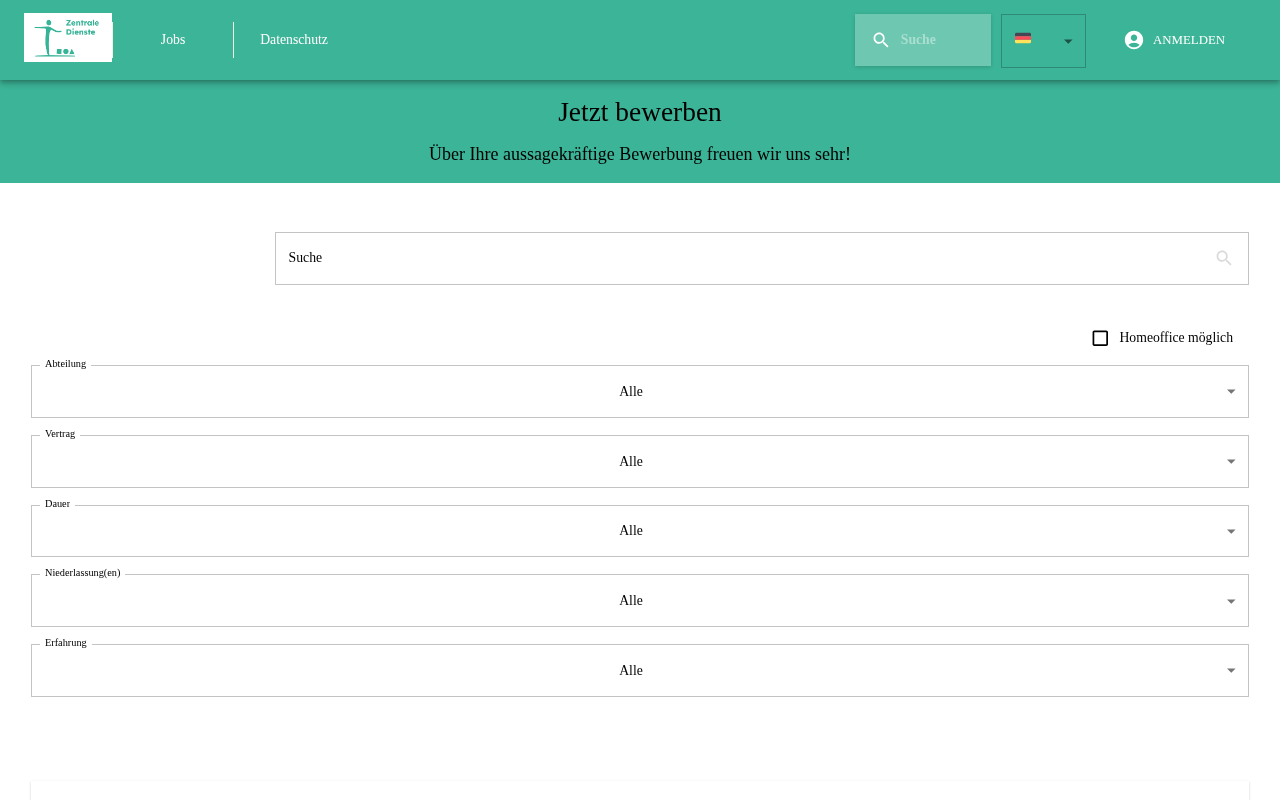Click the Homeoffice möglich label

(x=1176, y=338)
